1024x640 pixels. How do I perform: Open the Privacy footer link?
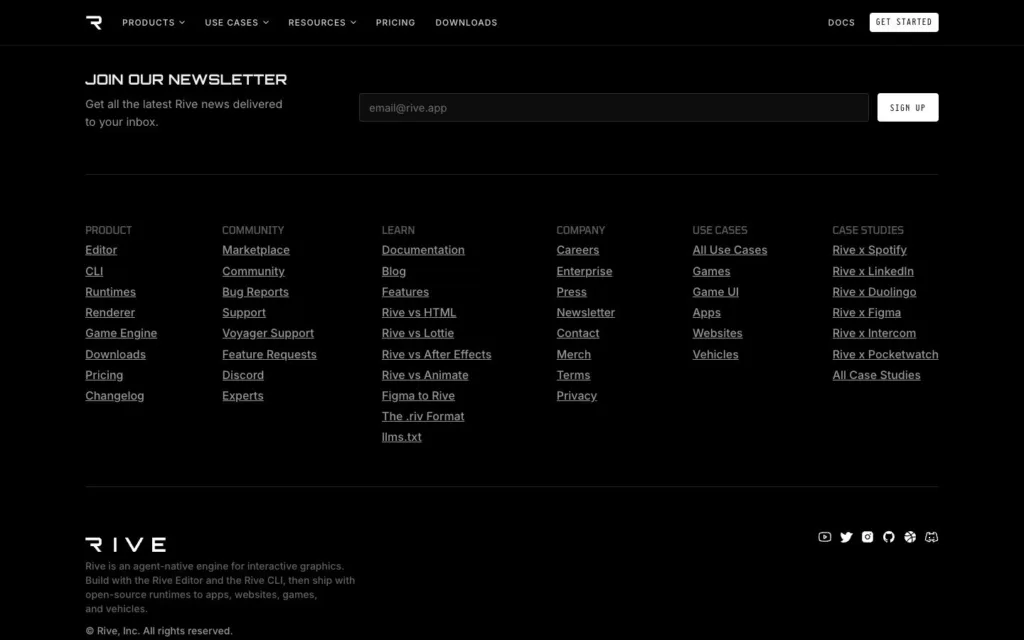click(x=577, y=396)
